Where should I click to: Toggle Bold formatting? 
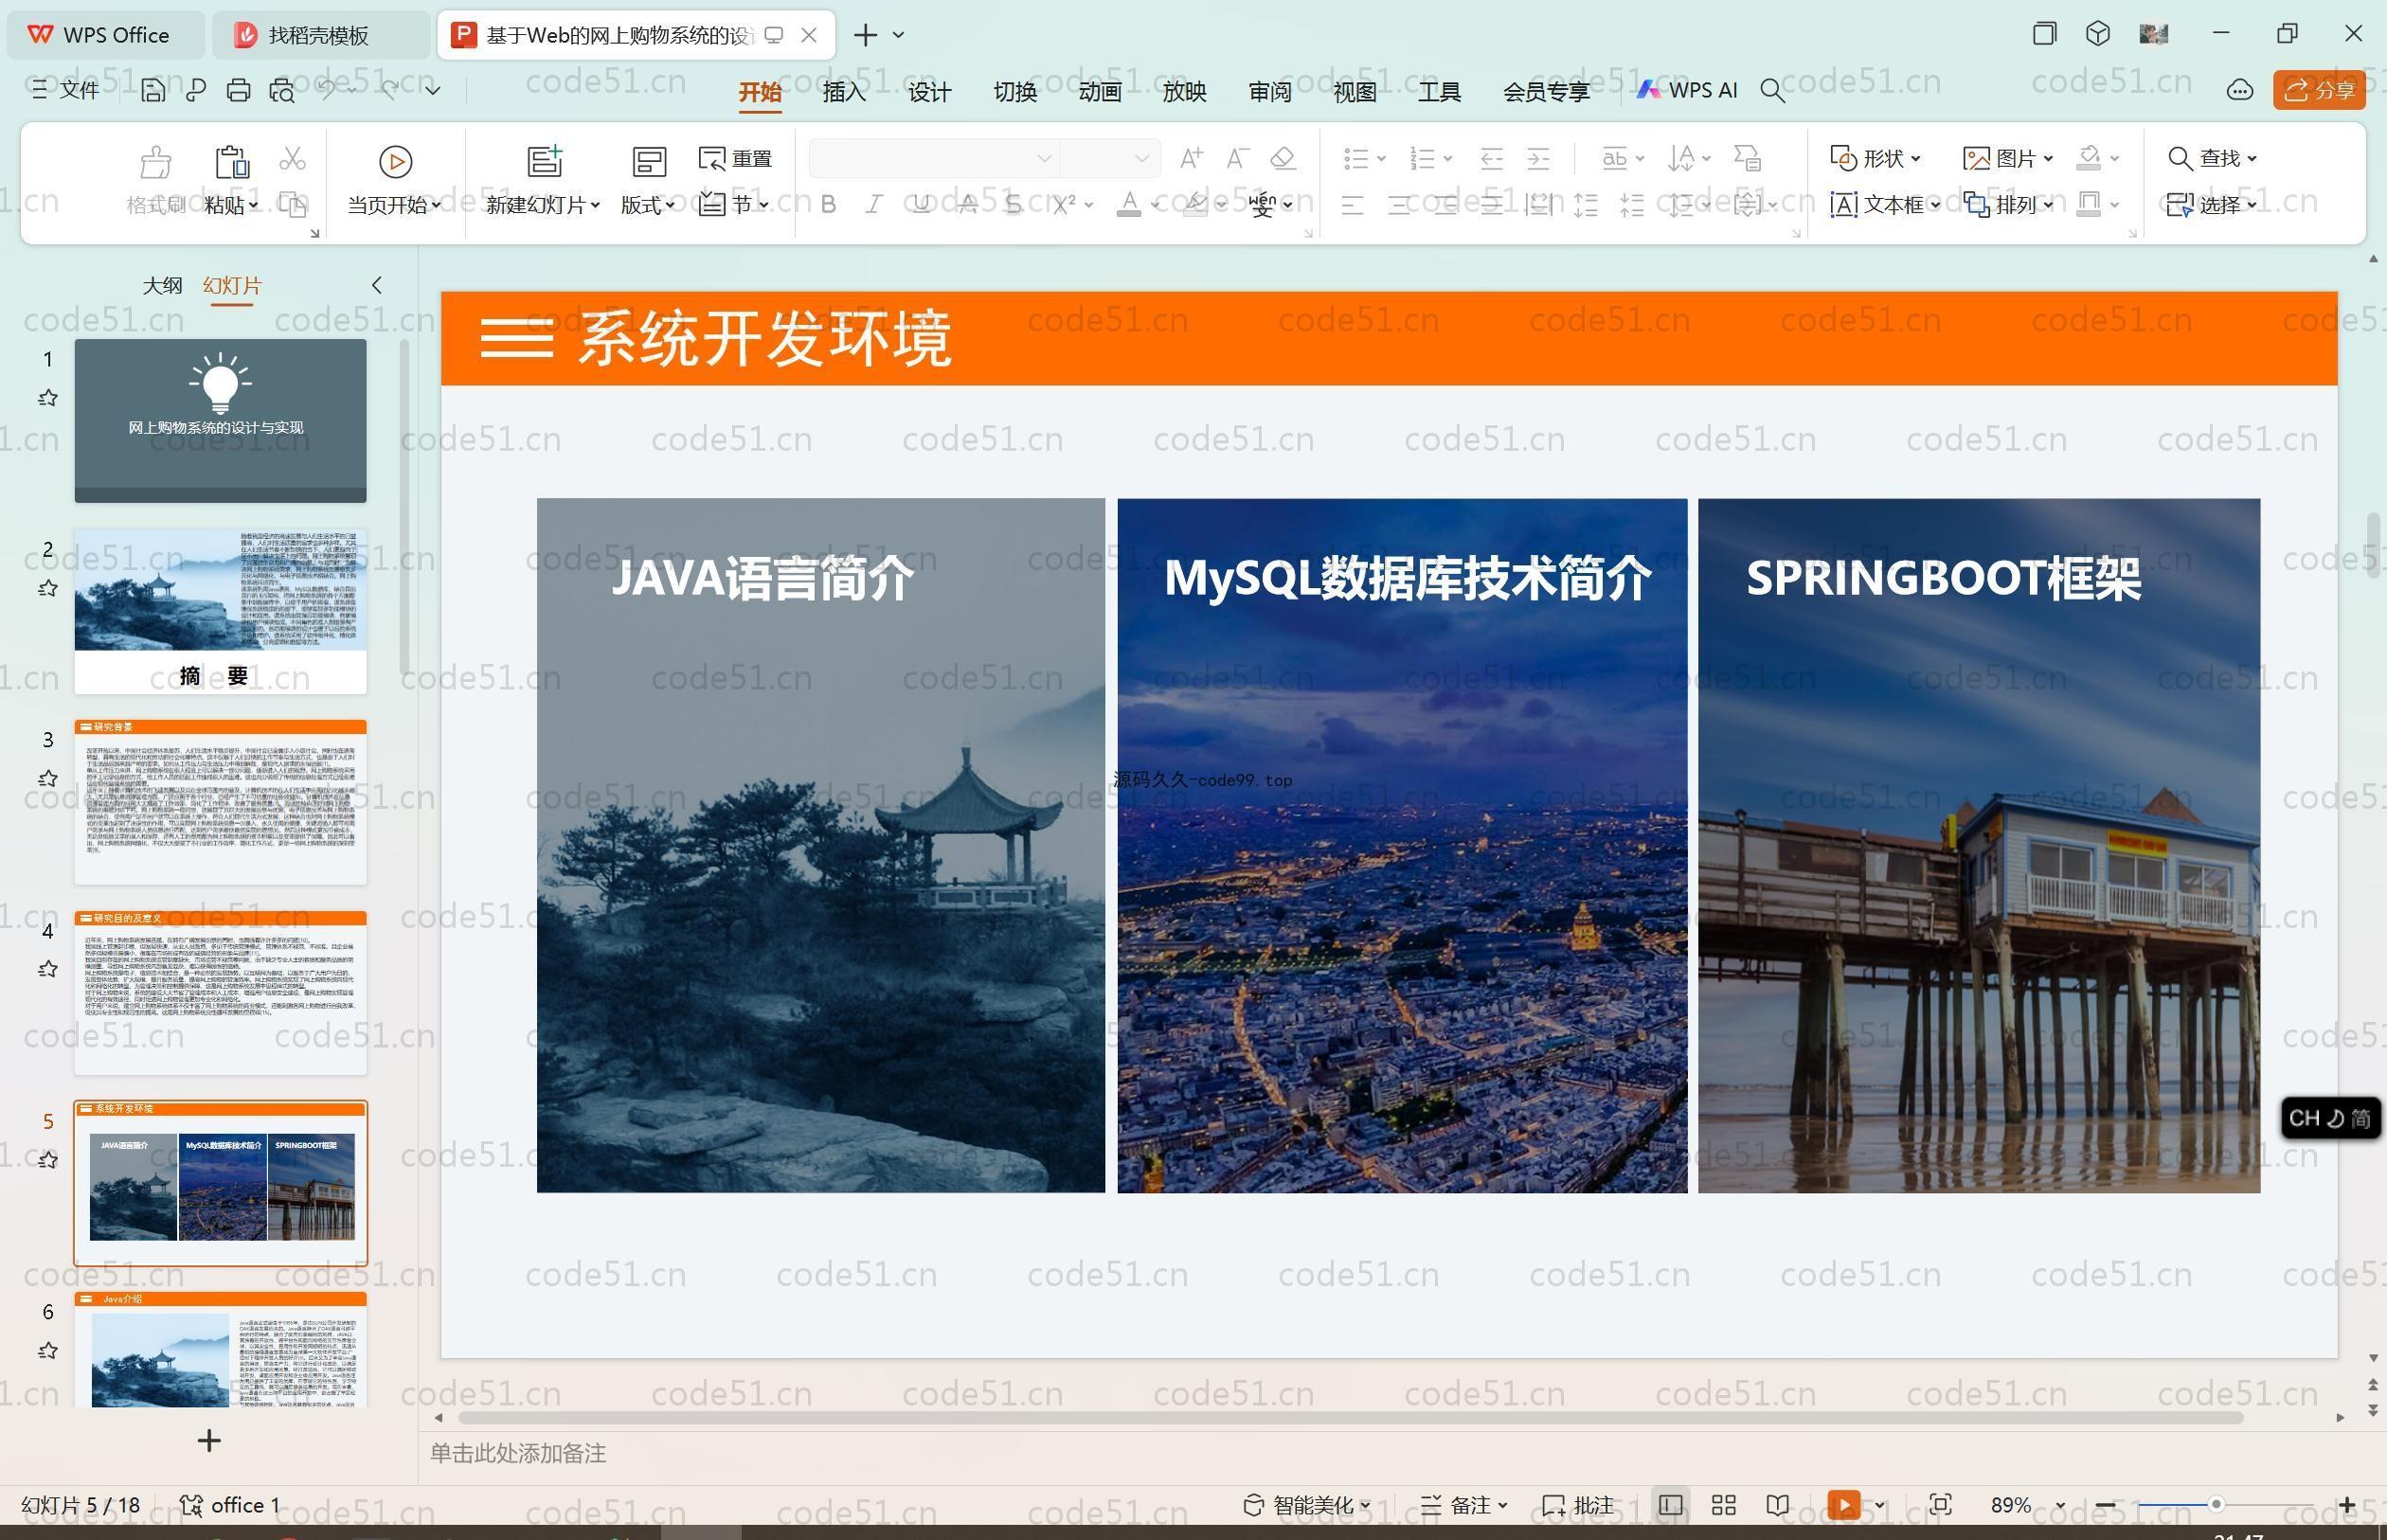tap(828, 204)
